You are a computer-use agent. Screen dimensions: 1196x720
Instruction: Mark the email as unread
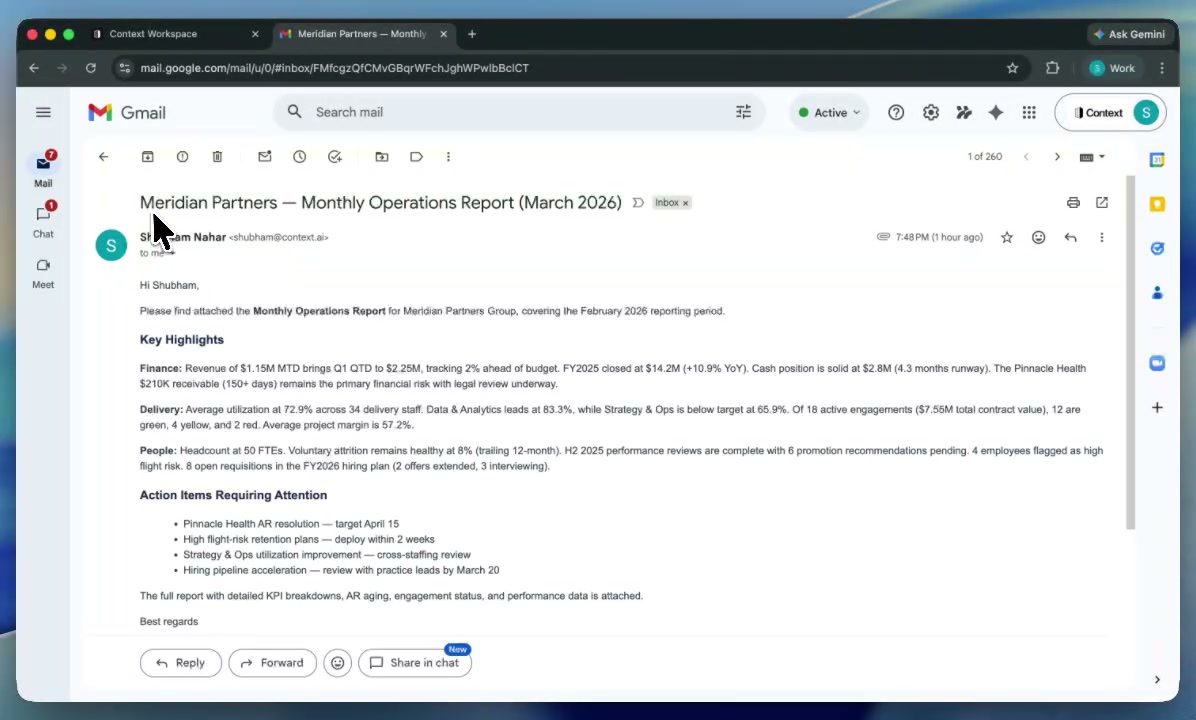pyautogui.click(x=265, y=156)
